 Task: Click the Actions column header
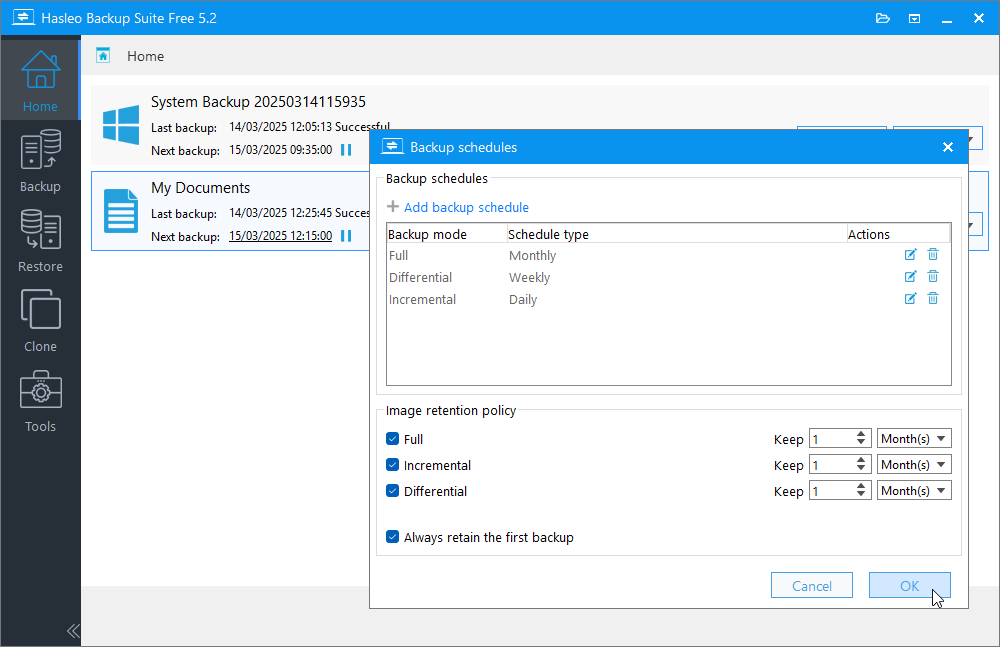[898, 234]
